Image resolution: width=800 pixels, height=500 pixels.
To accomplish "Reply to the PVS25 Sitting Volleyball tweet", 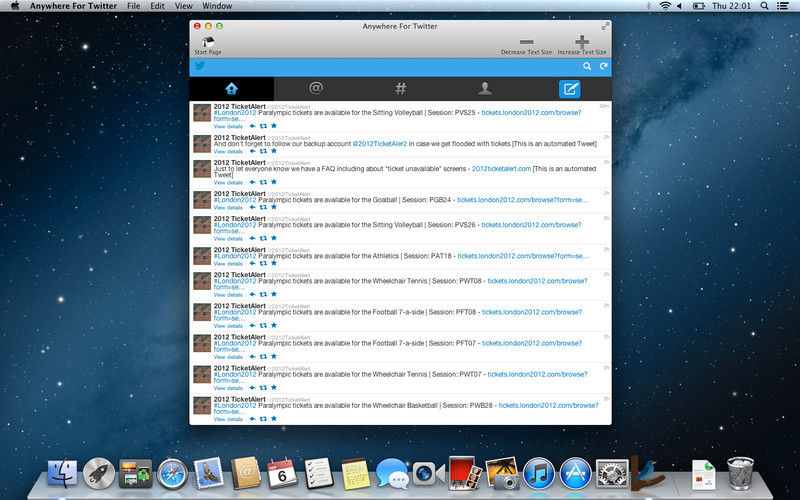I will click(x=252, y=126).
